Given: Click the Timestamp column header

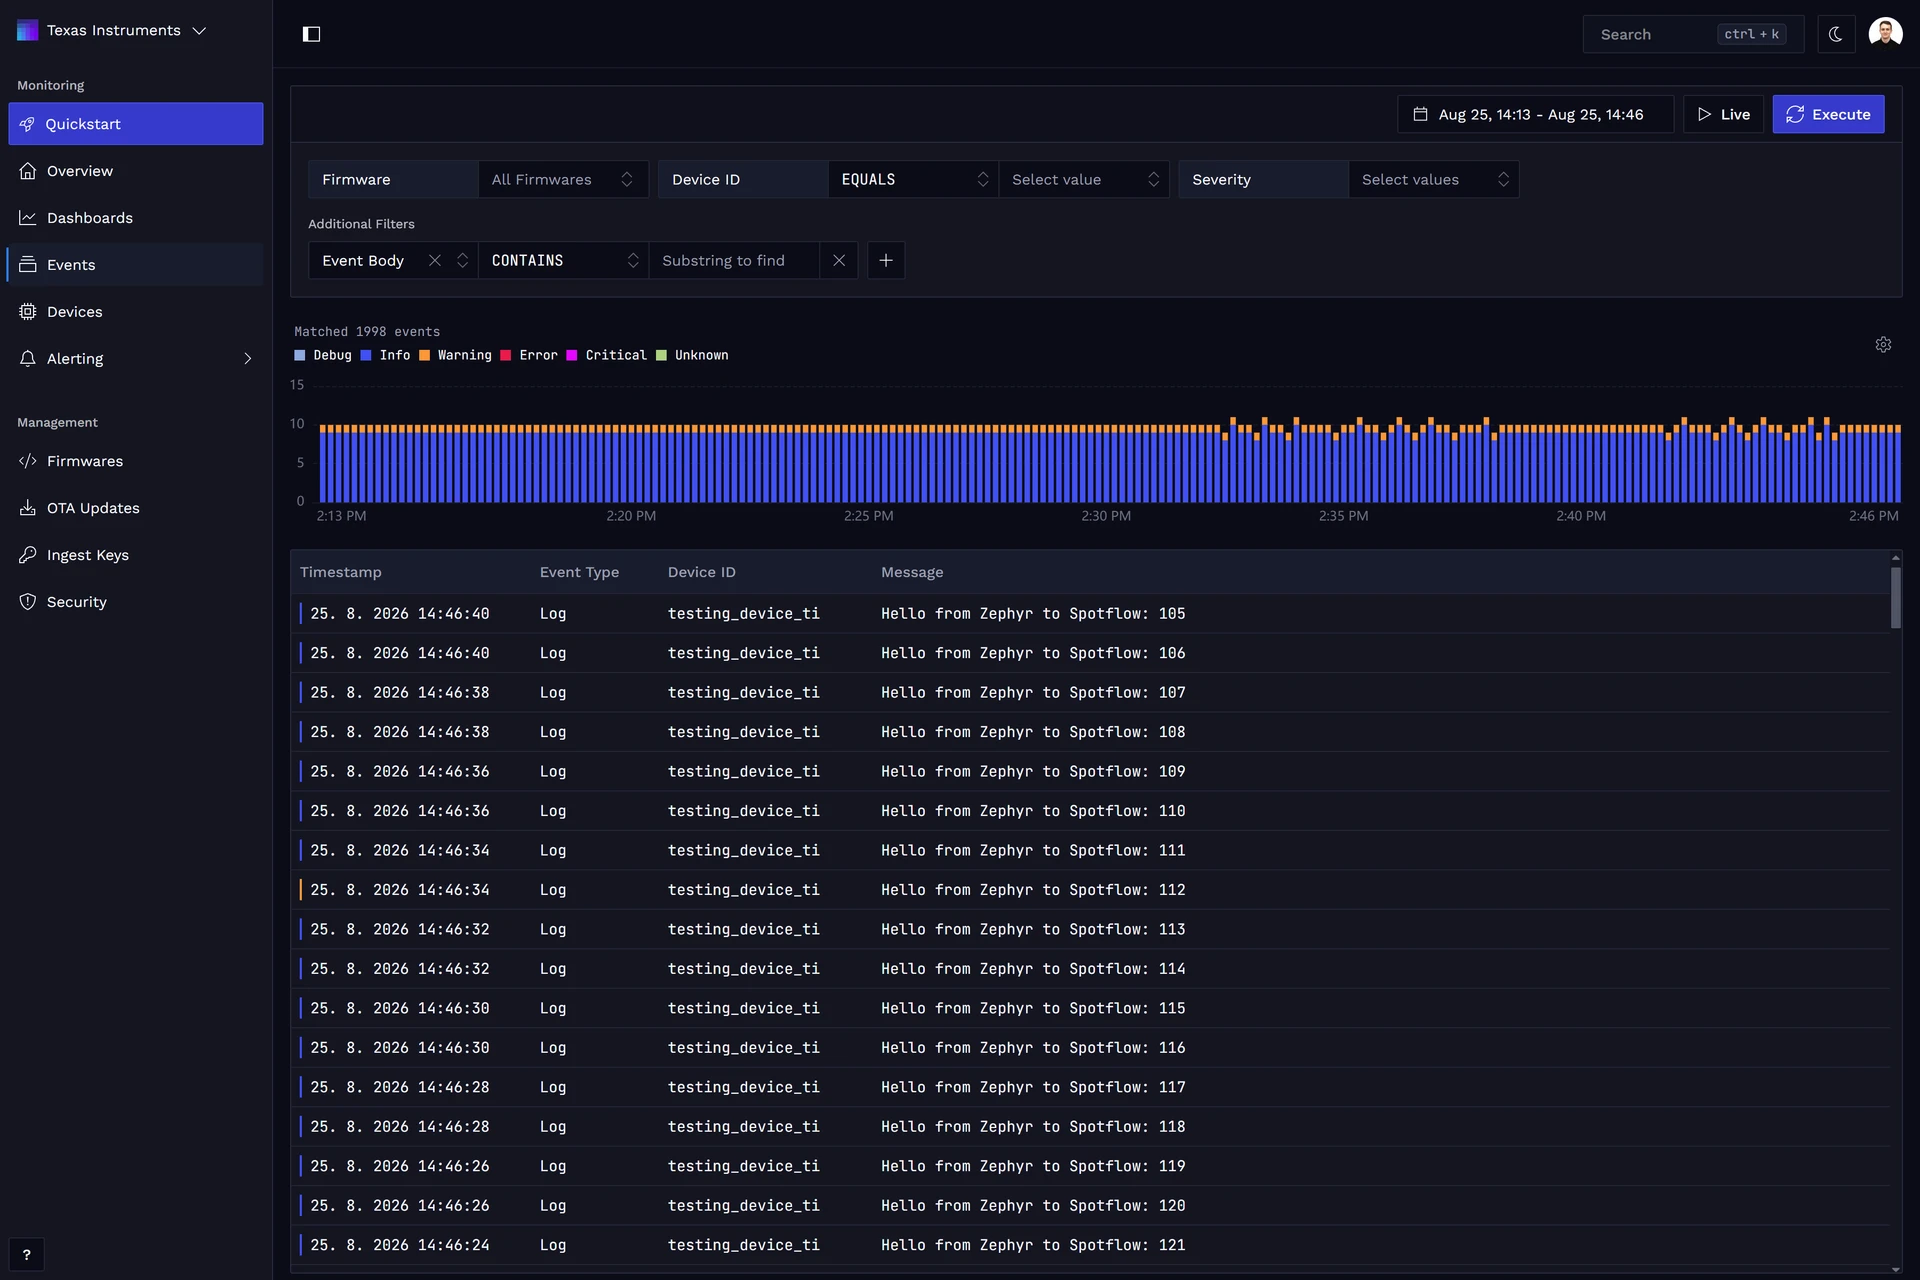Looking at the screenshot, I should (341, 572).
